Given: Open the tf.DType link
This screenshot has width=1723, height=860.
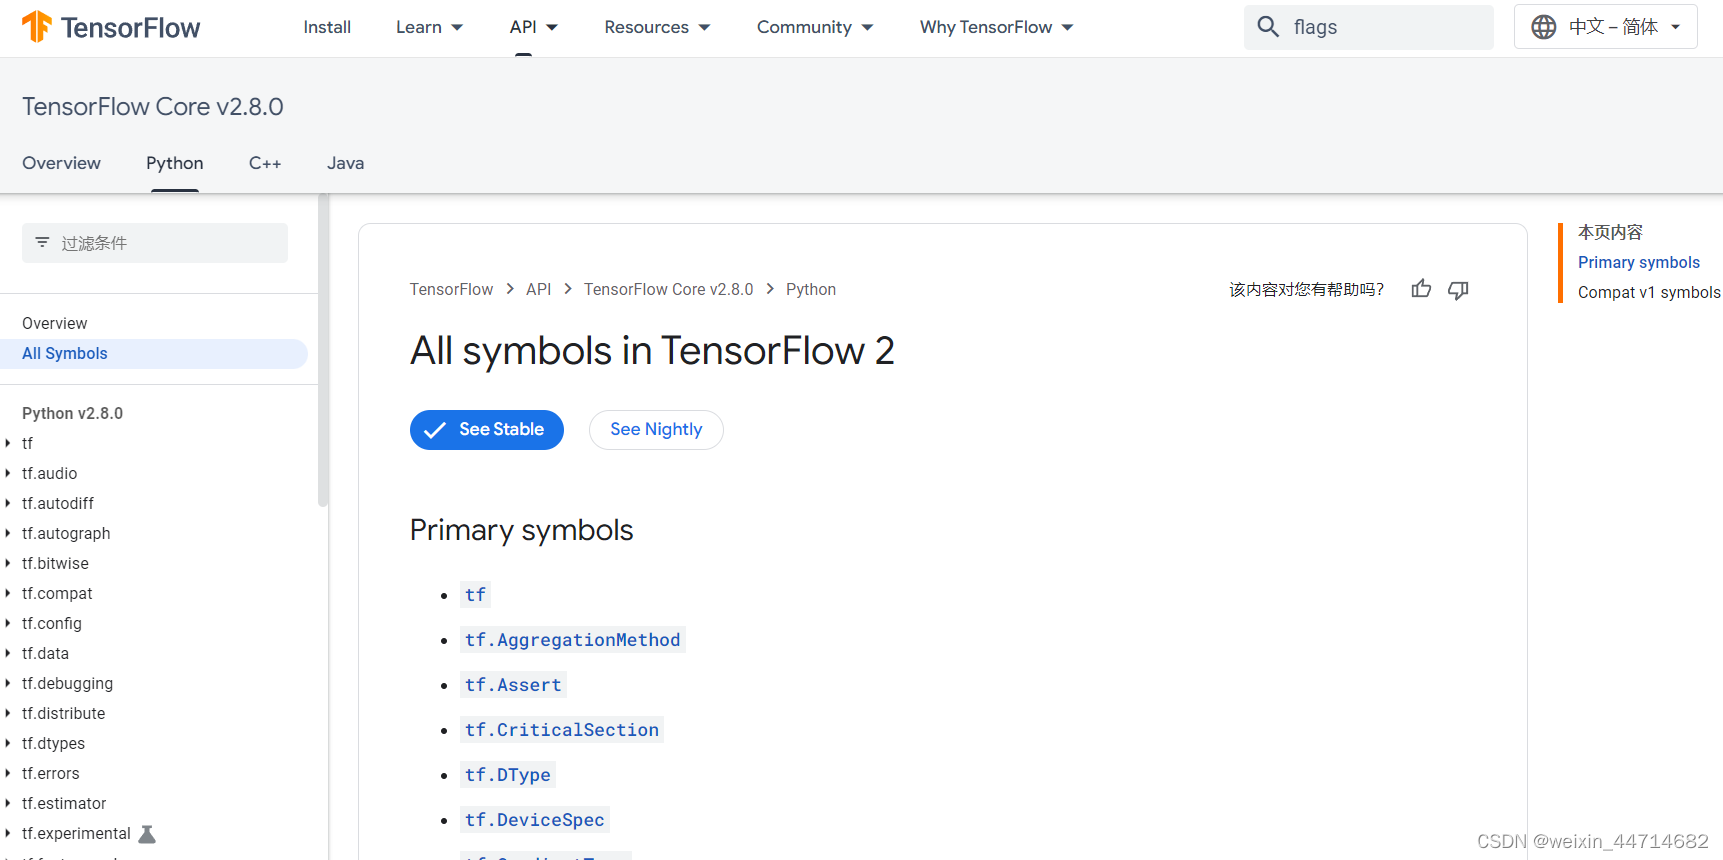Looking at the screenshot, I should click(x=508, y=775).
